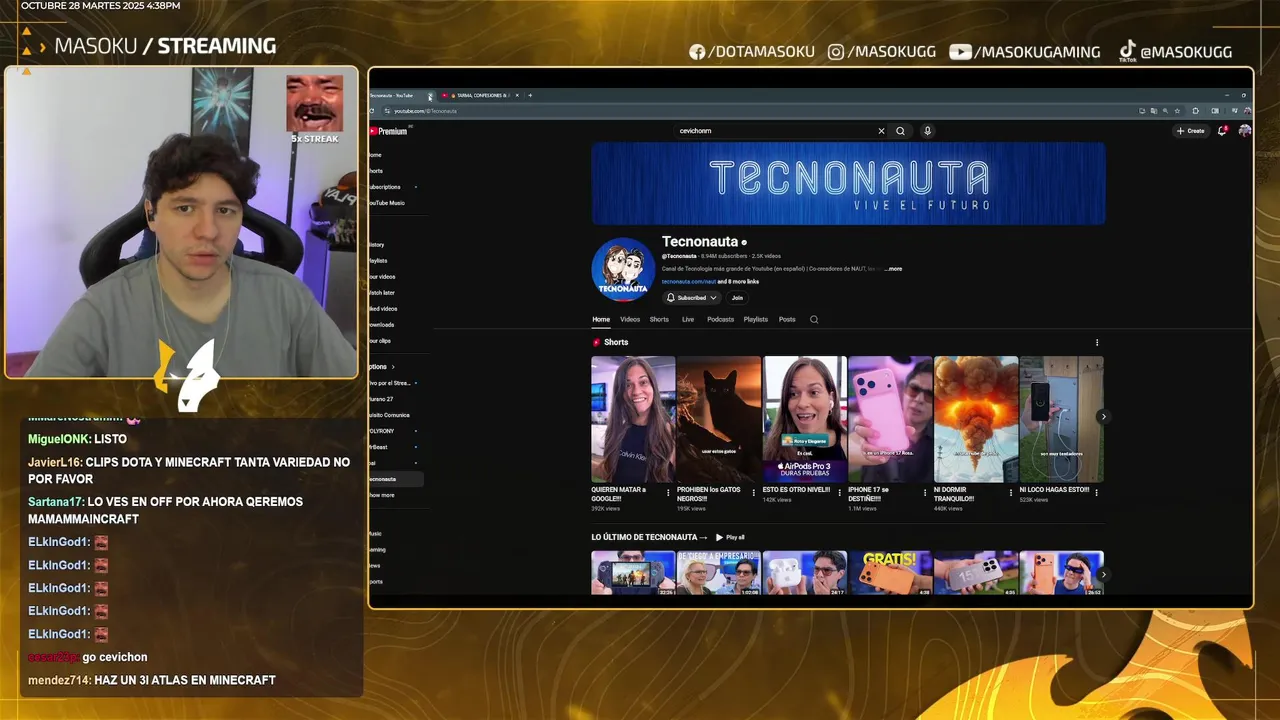
Task: Click the browser address bar URL
Action: click(425, 111)
